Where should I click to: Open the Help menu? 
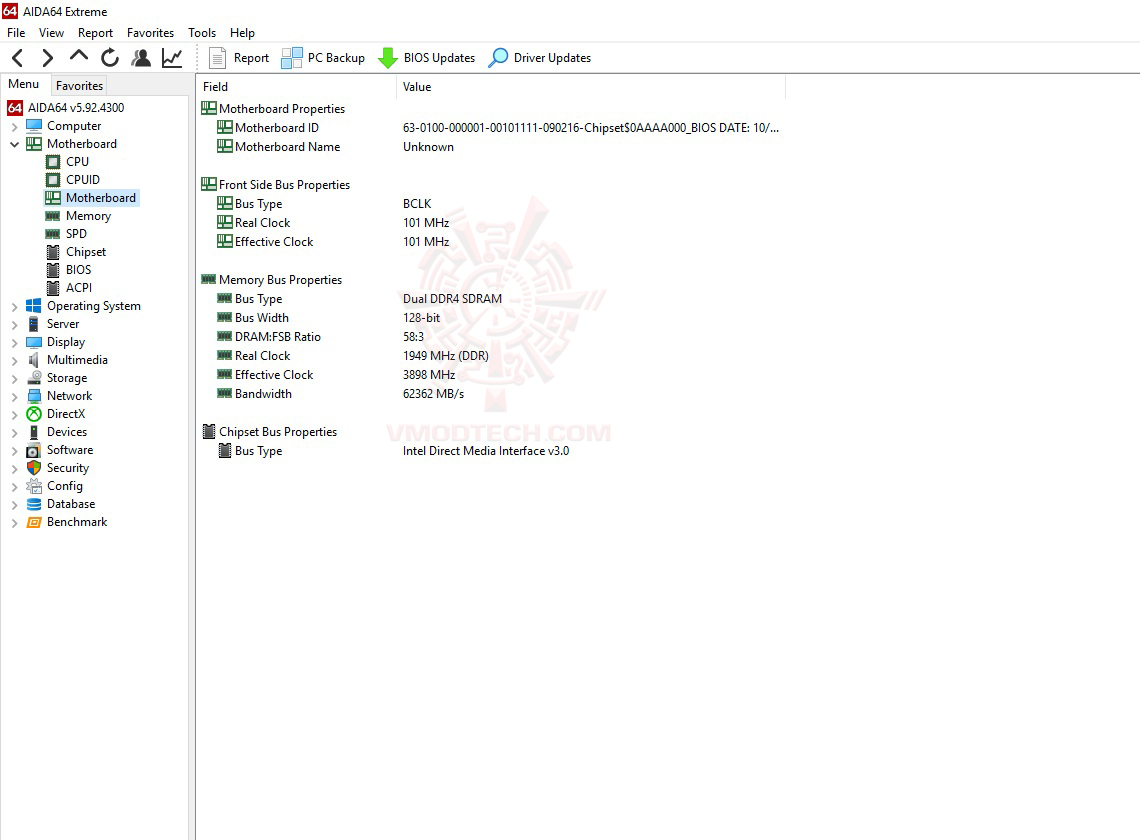[x=242, y=33]
